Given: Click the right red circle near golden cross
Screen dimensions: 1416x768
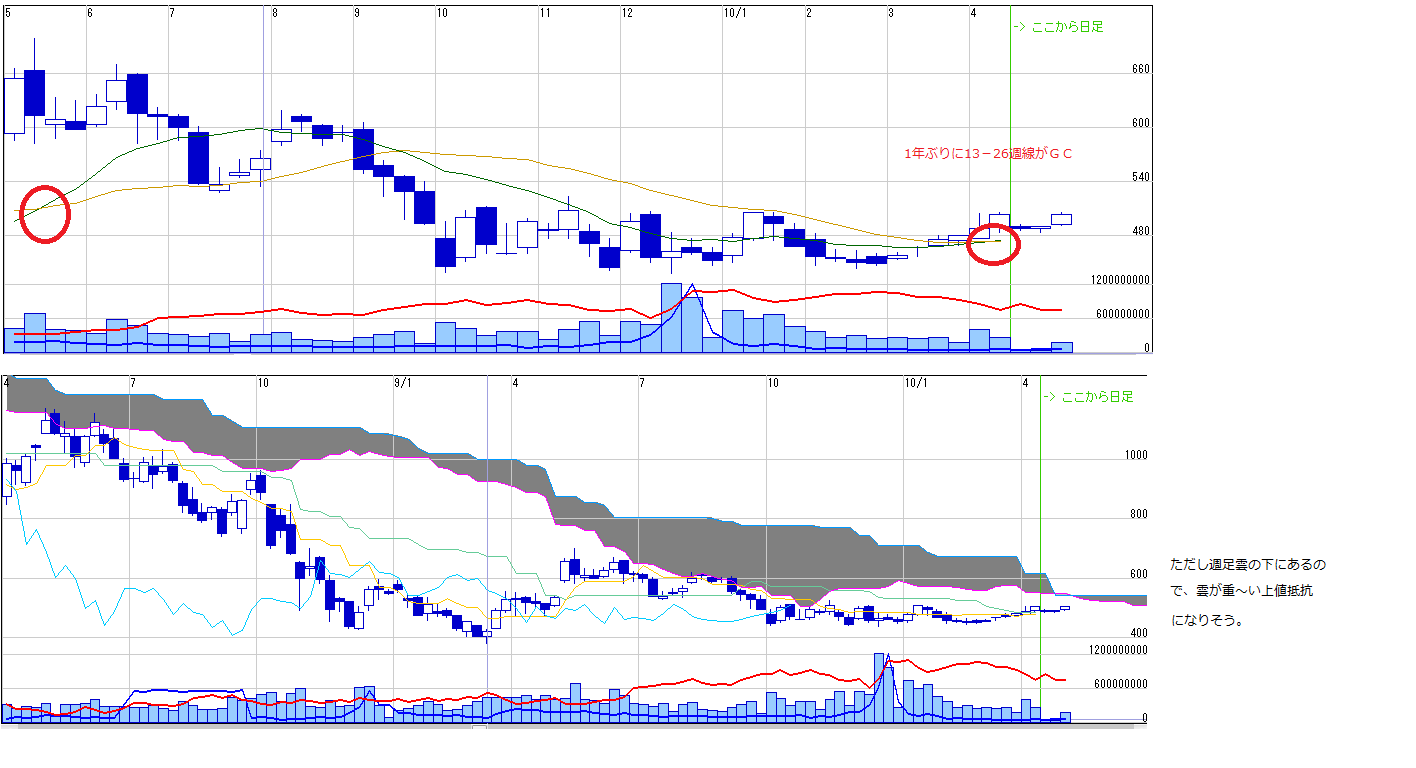Looking at the screenshot, I should [993, 244].
